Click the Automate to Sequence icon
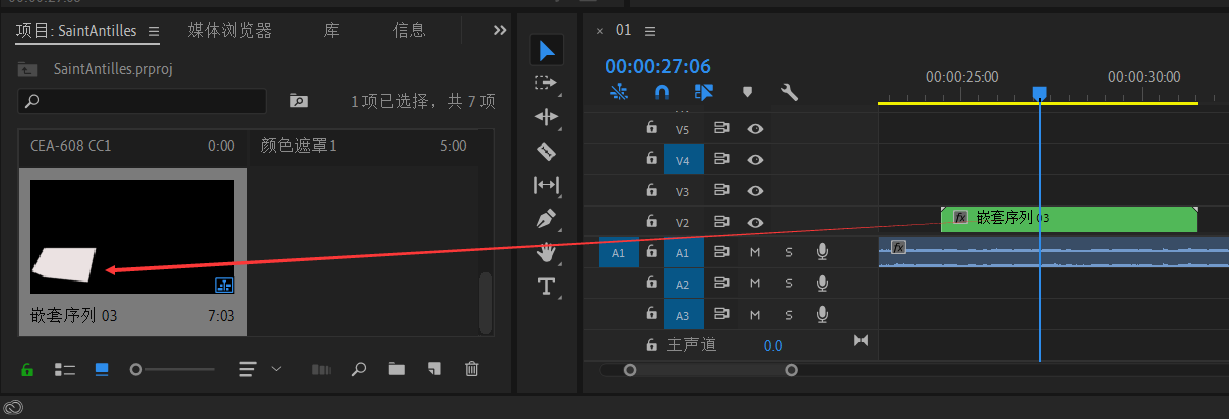The image size is (1229, 419). point(321,369)
